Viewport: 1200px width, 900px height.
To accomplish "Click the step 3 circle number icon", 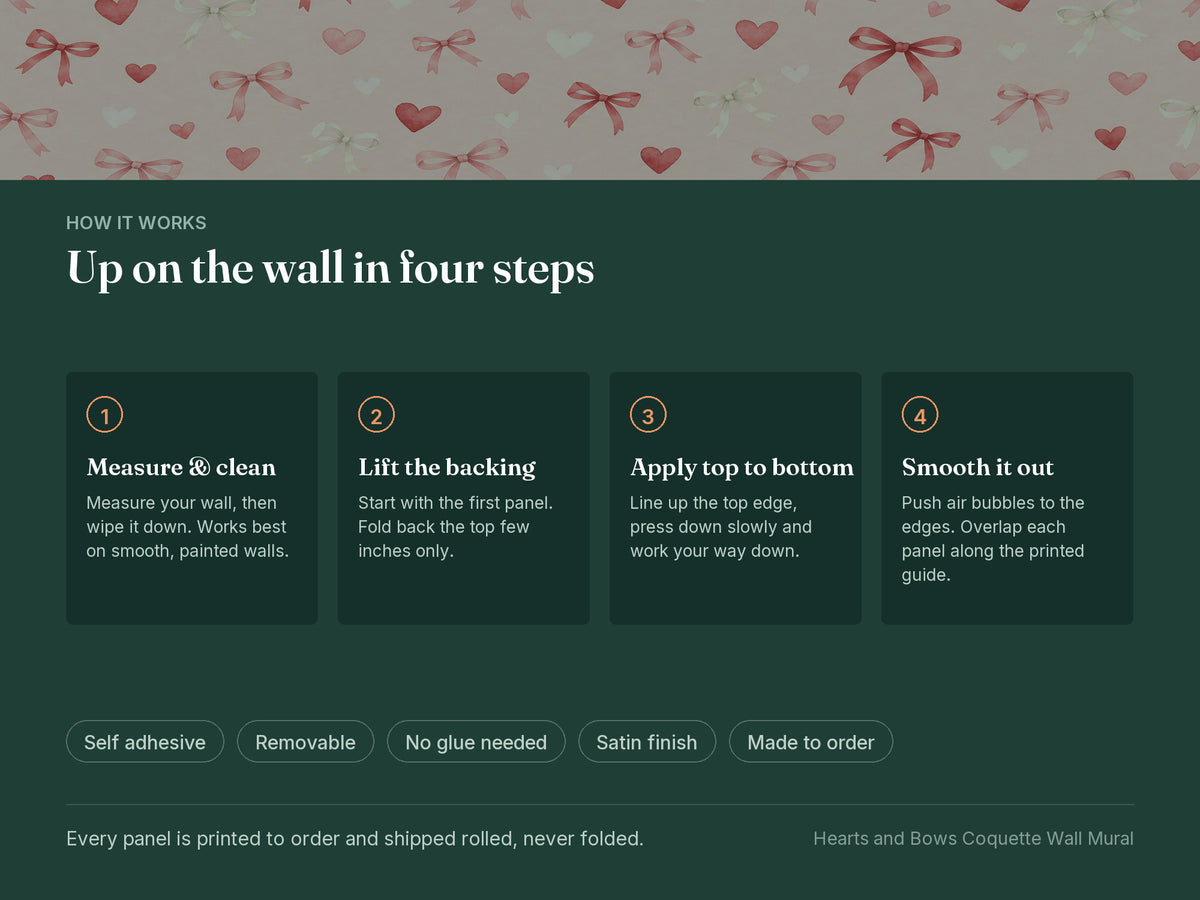I will (x=648, y=415).
